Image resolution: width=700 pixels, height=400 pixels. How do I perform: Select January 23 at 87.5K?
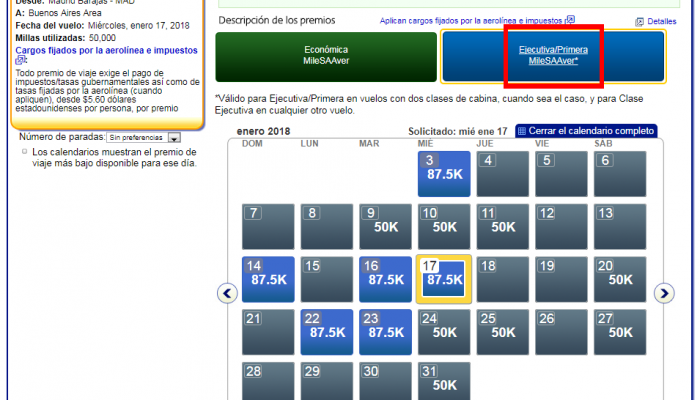click(x=385, y=332)
